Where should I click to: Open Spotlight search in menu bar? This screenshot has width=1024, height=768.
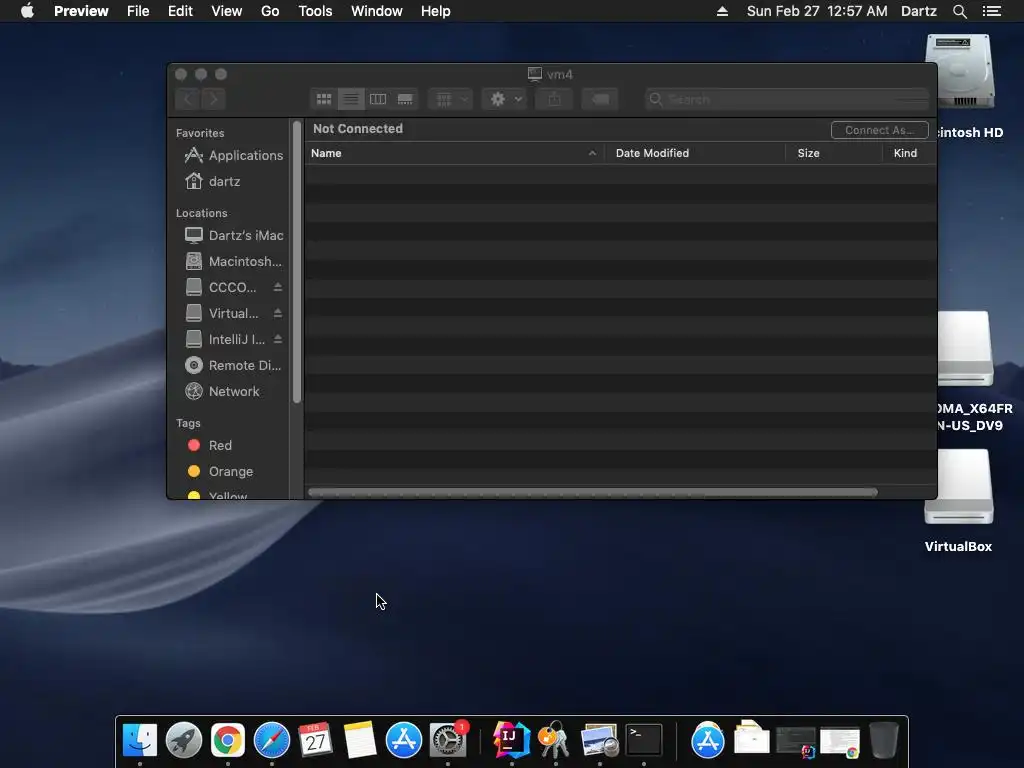point(960,11)
